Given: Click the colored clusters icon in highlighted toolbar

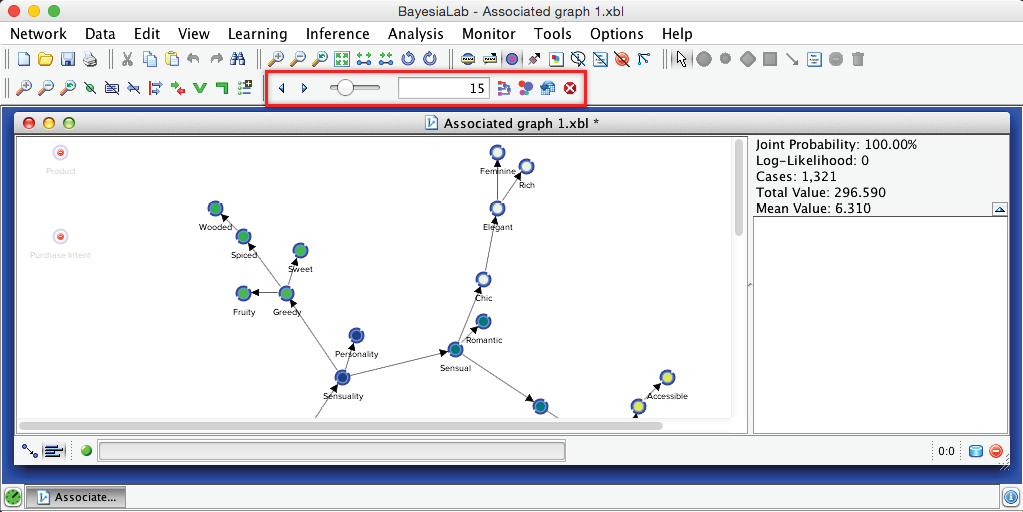Looking at the screenshot, I should click(525, 88).
